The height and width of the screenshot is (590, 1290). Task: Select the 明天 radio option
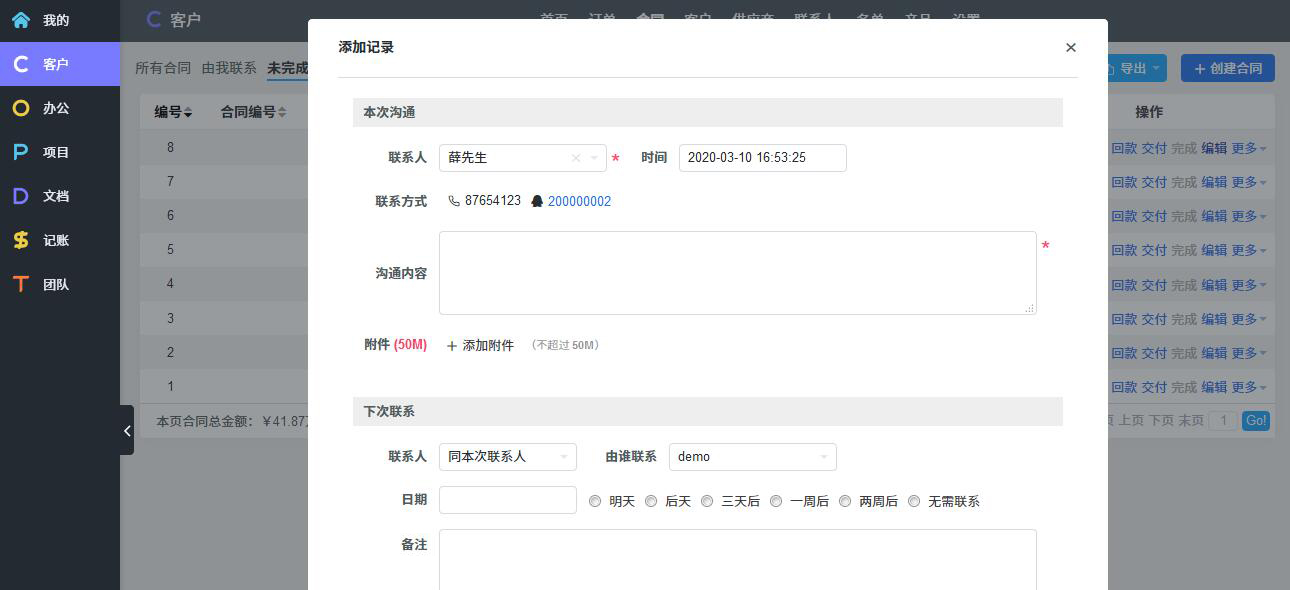click(595, 501)
